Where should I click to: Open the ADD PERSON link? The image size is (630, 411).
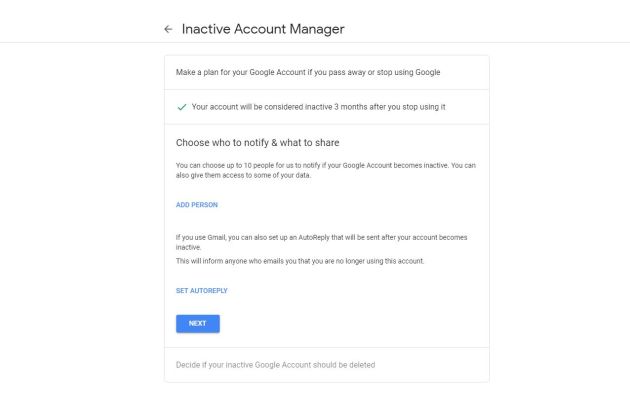point(197,205)
